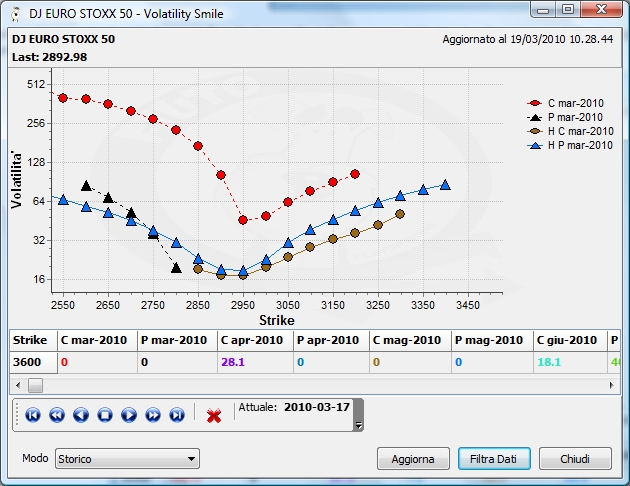The image size is (630, 486).
Task: Click the H C mar-2010 legend entry
Action: point(570,131)
